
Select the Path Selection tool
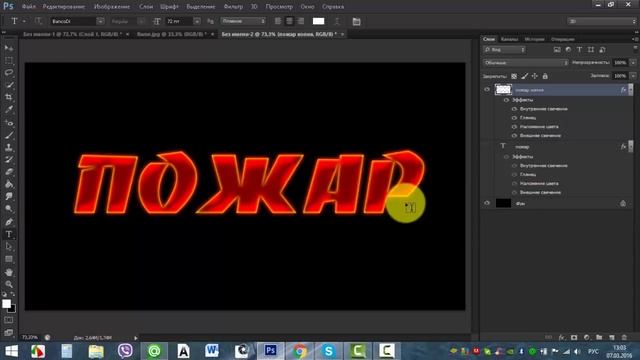point(9,247)
